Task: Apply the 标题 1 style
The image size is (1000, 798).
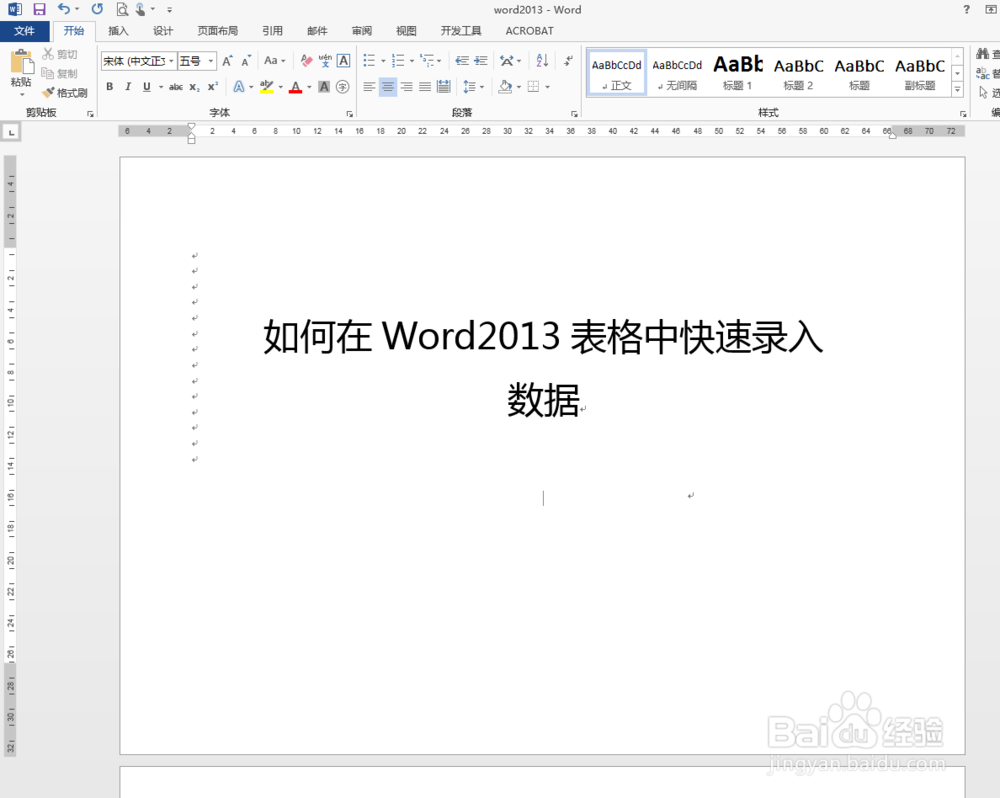Action: coord(738,73)
